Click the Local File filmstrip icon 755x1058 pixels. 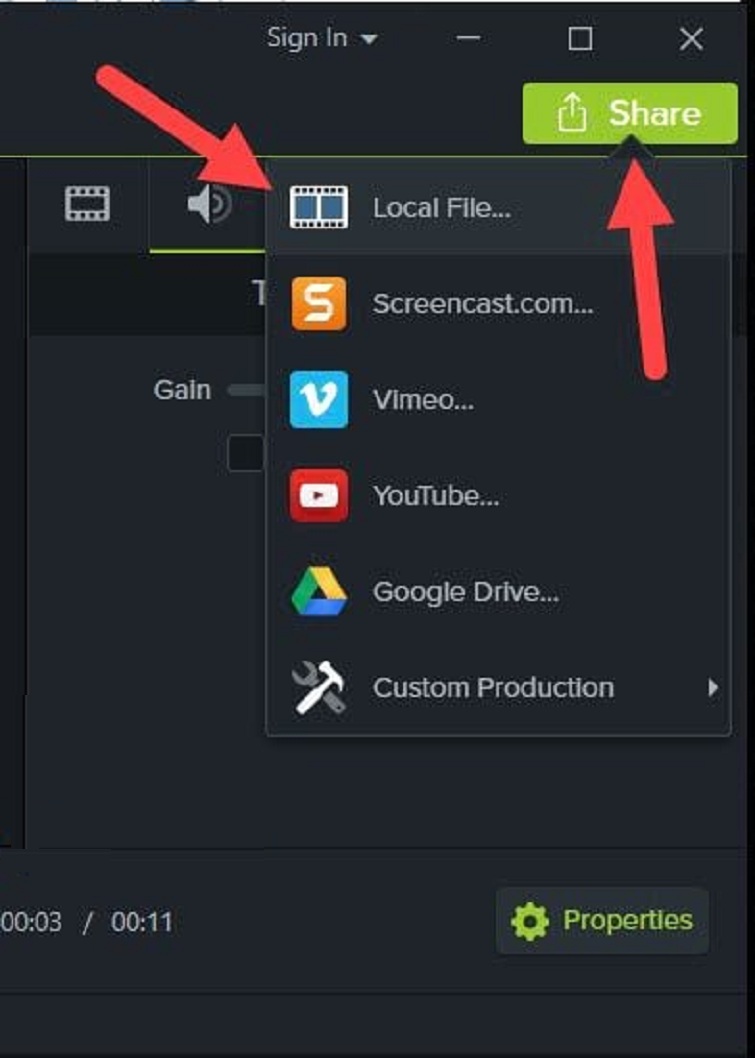(x=319, y=206)
